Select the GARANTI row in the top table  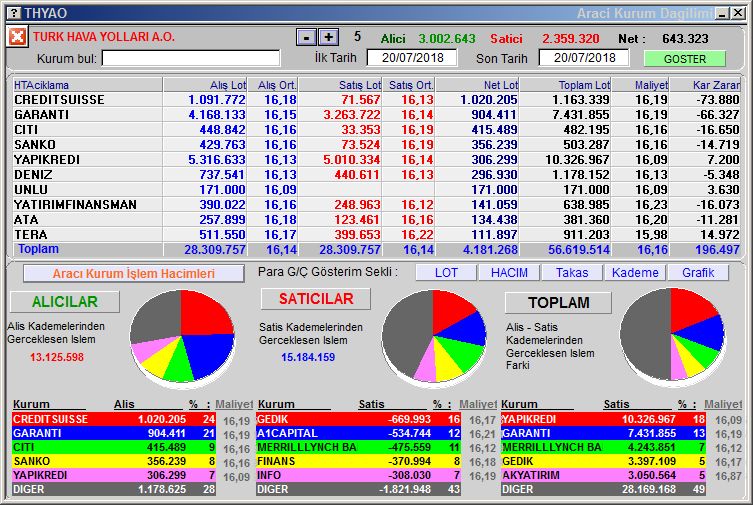point(376,115)
